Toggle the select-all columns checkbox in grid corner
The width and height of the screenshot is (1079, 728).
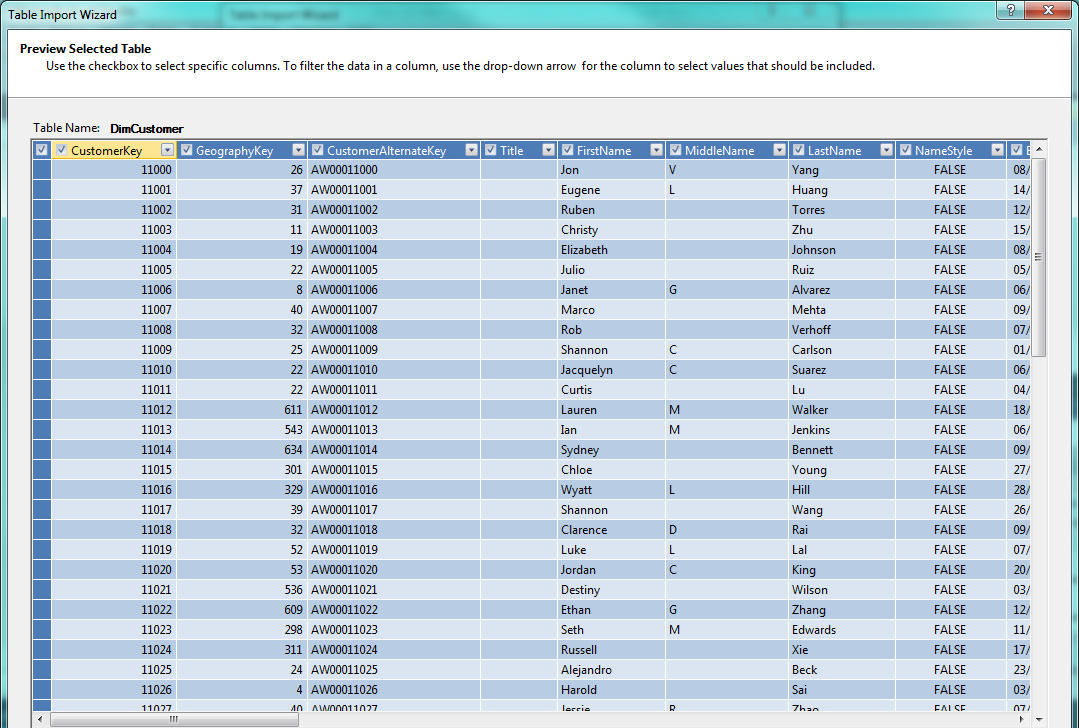[41, 150]
